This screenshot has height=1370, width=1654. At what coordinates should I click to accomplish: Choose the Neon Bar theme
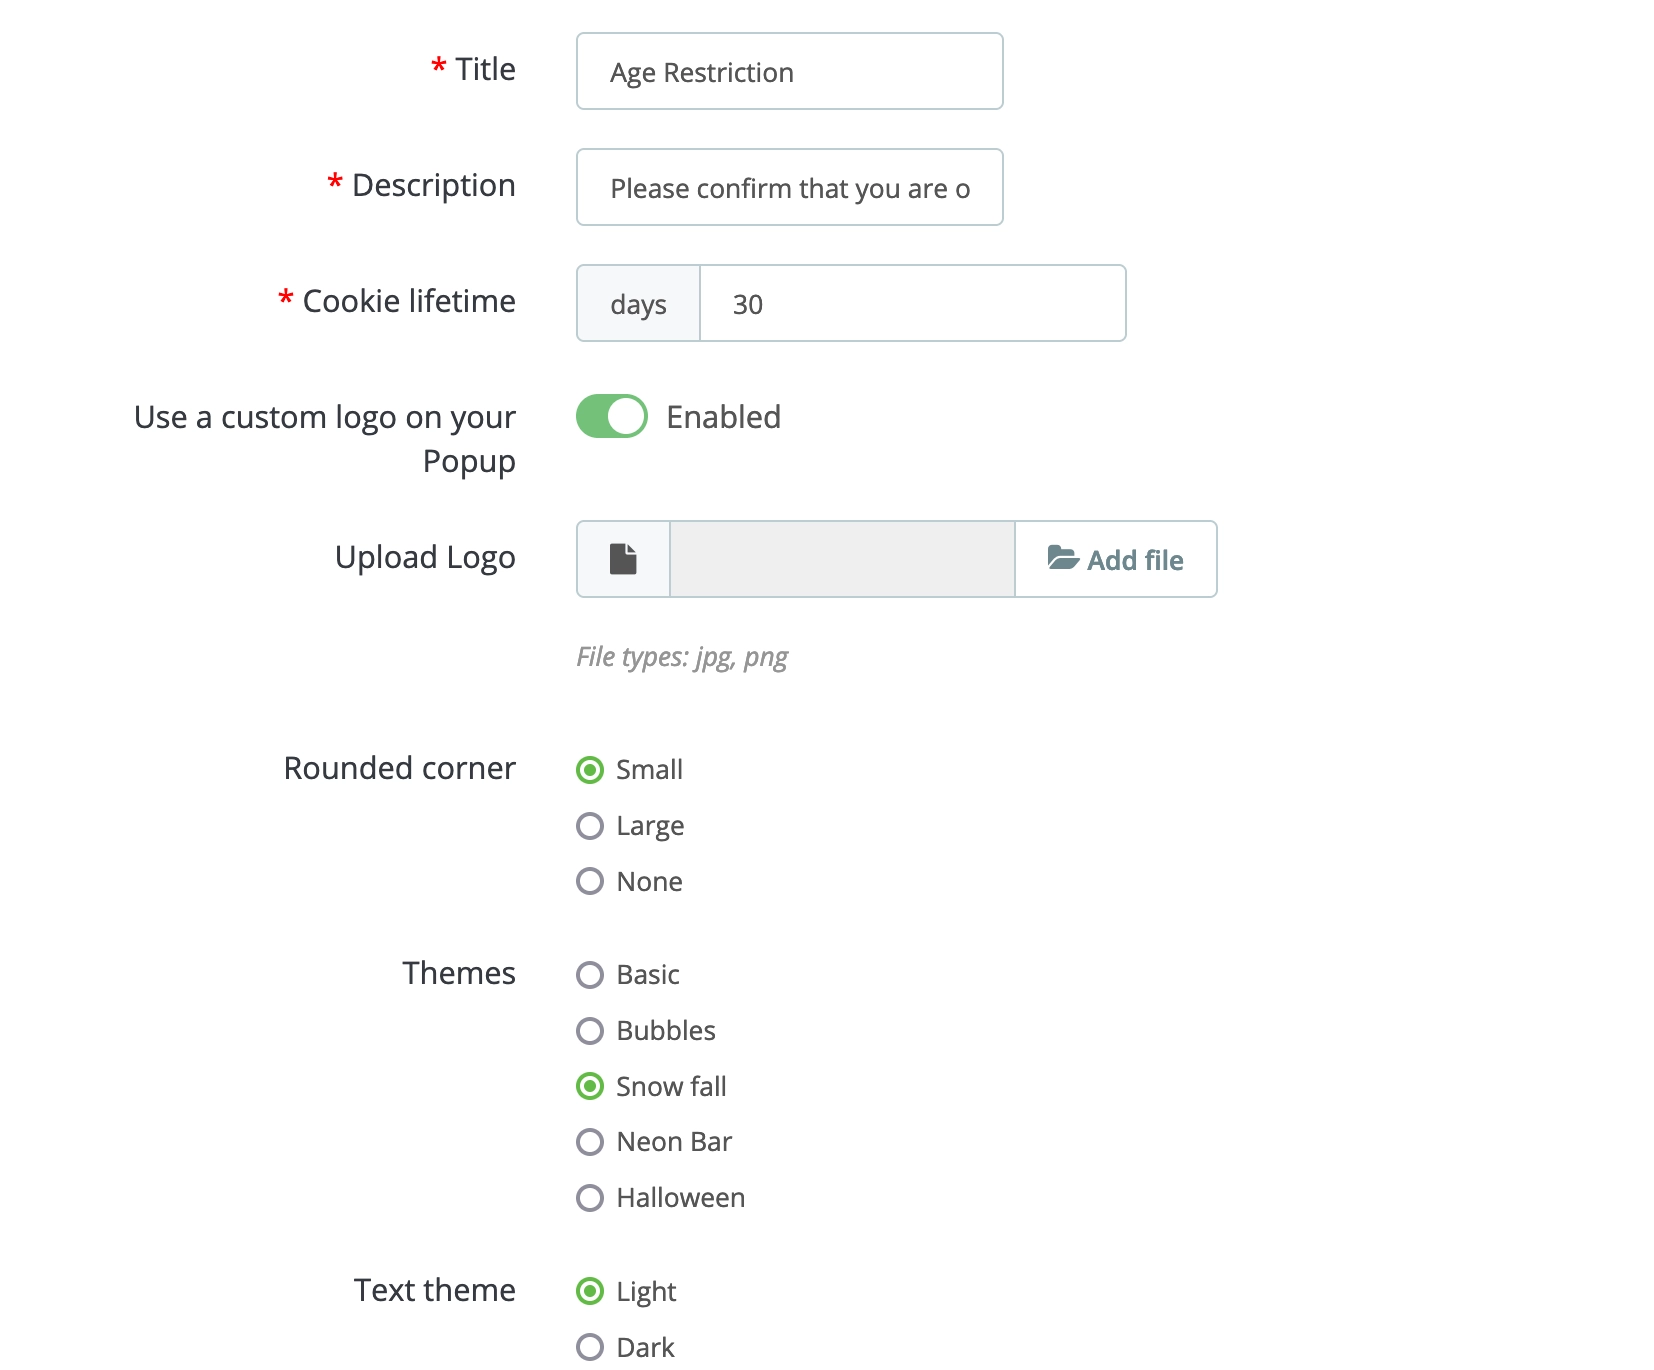[x=591, y=1142]
